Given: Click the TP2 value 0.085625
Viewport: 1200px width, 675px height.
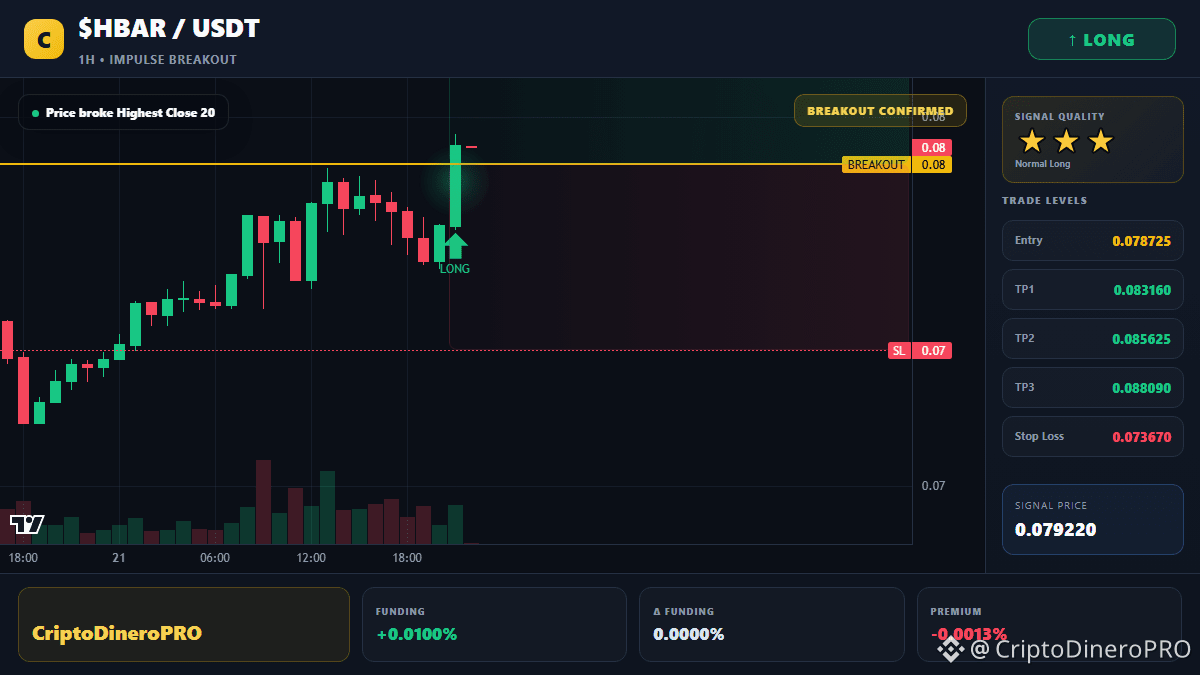Looking at the screenshot, I should pos(1141,339).
